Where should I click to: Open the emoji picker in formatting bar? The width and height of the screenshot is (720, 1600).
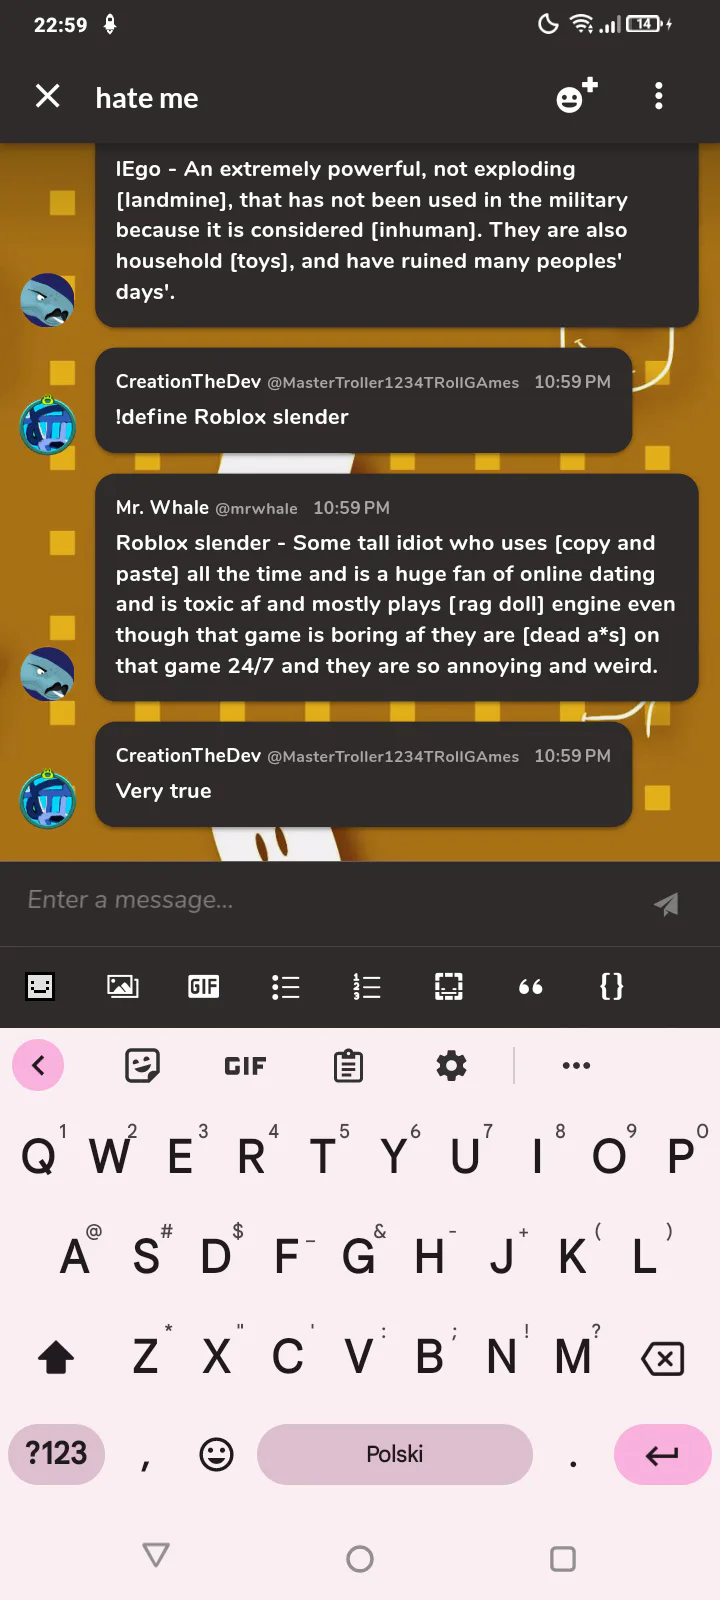pyautogui.click(x=40, y=987)
